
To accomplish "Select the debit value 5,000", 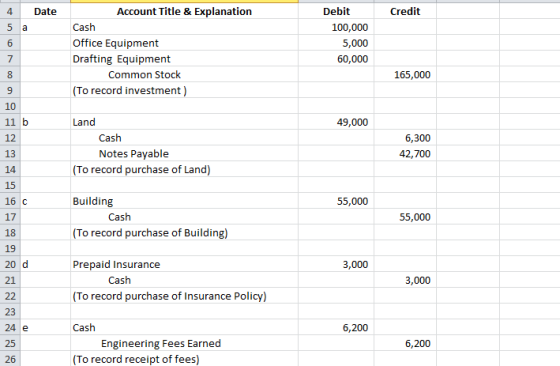I will 336,43.
